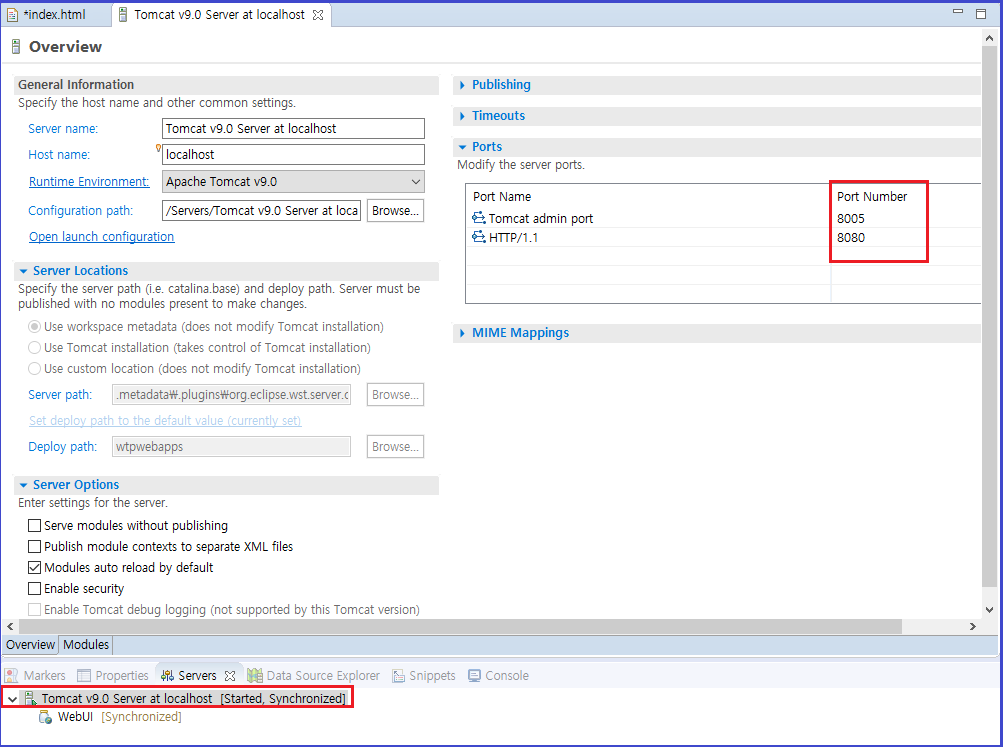This screenshot has height=747, width=1003.
Task: Click the Server path field
Action: (232, 395)
